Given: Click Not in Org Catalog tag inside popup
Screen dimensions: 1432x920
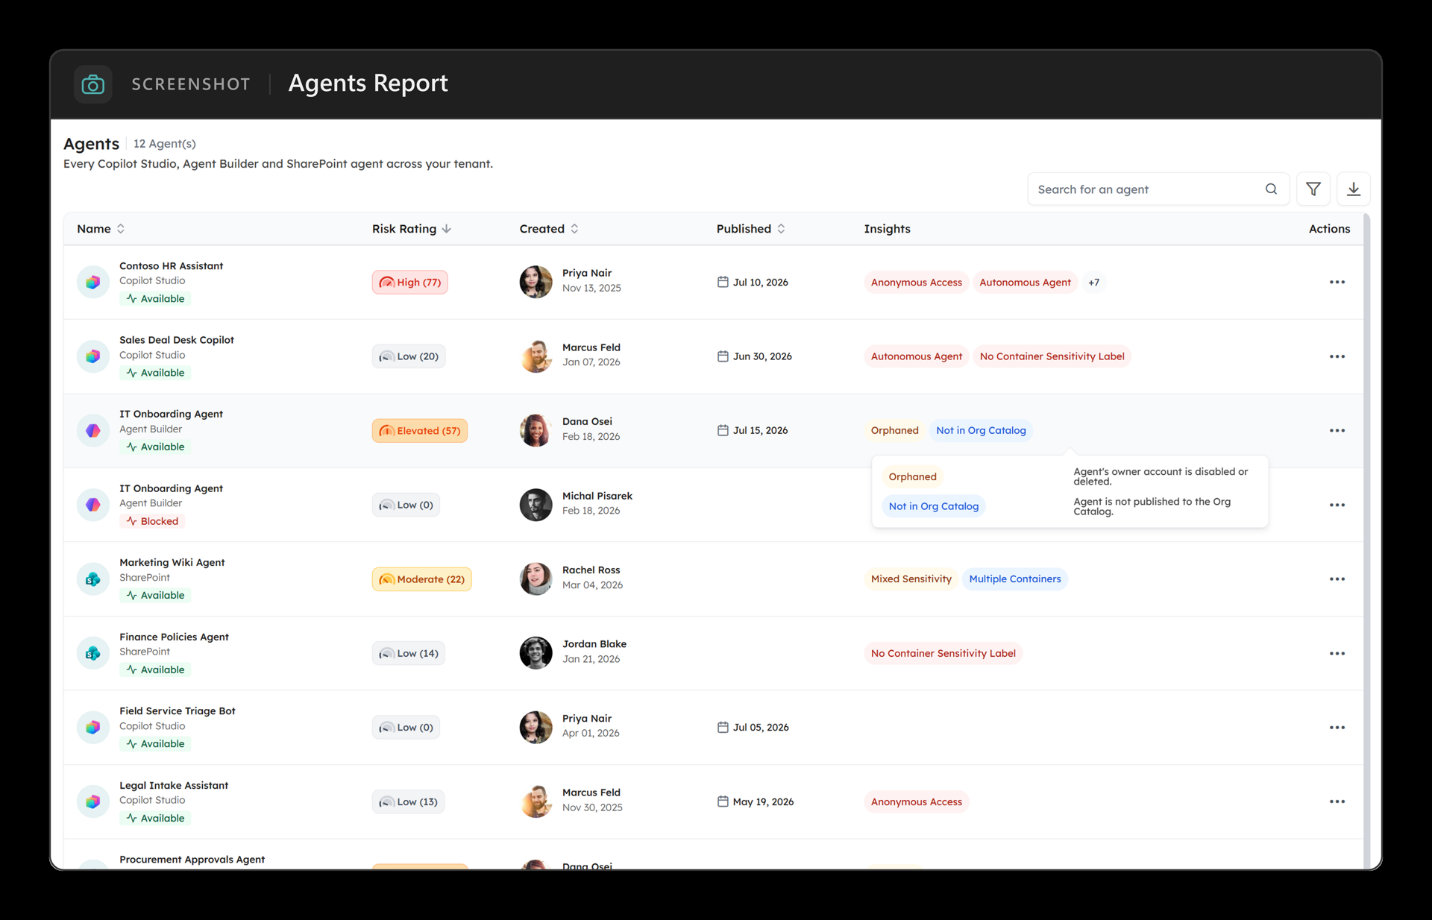Looking at the screenshot, I should [x=934, y=506].
